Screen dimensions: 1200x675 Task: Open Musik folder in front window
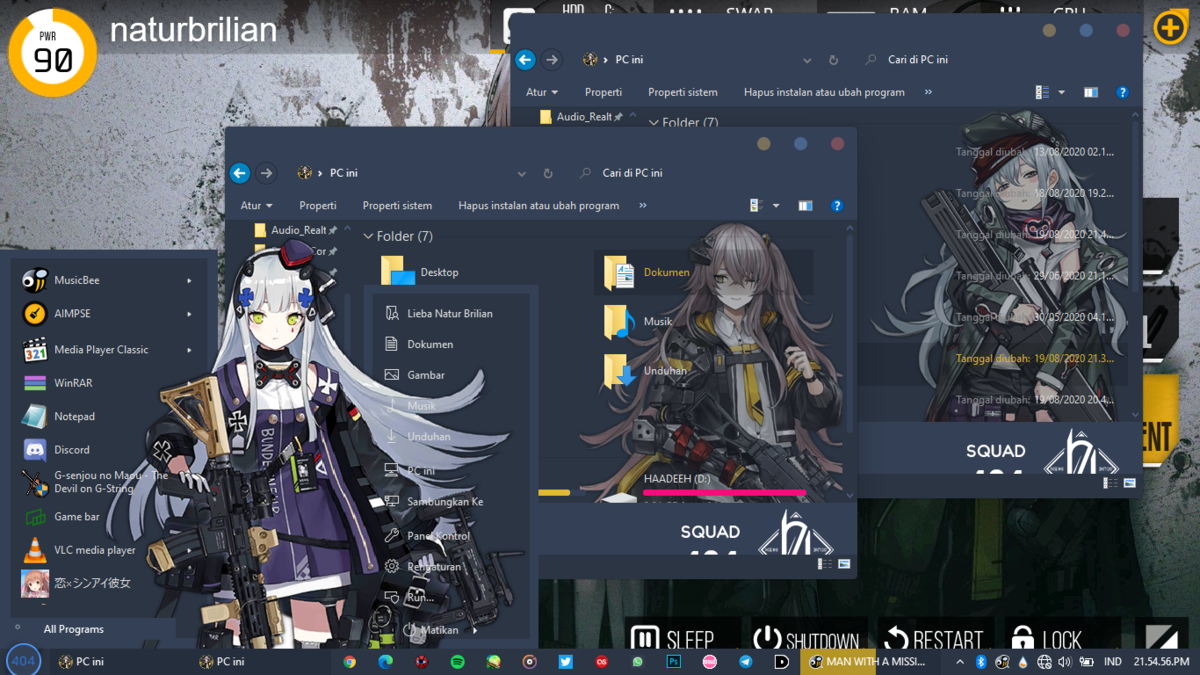[638, 322]
